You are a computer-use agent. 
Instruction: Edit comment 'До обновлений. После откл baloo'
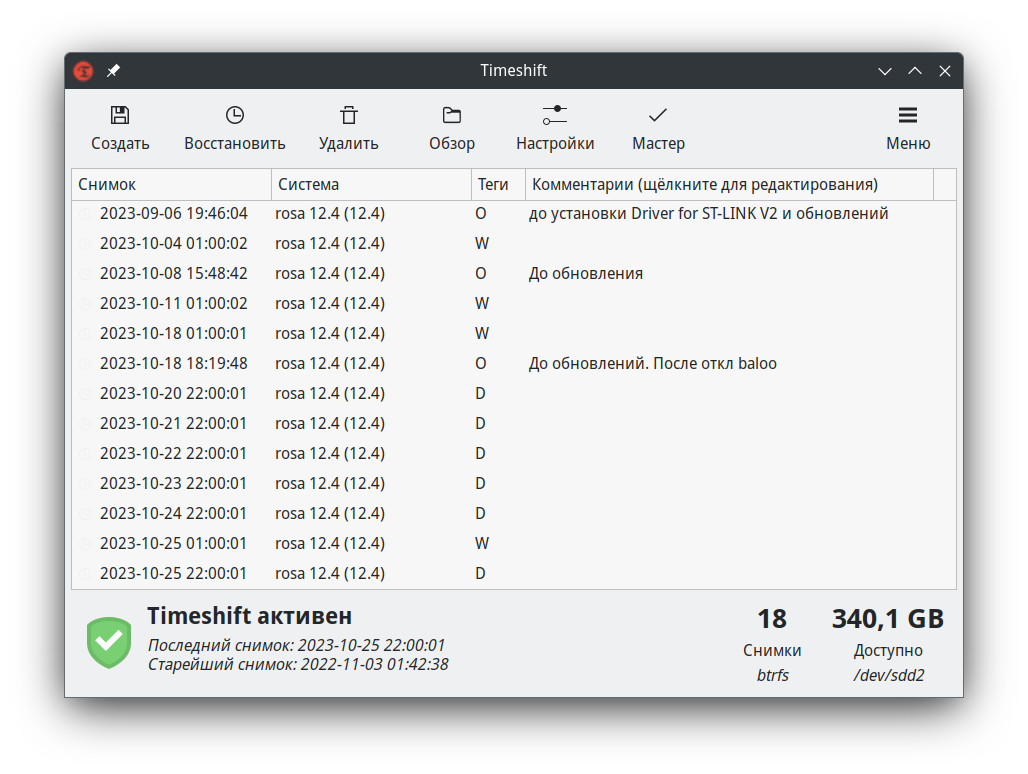652,364
